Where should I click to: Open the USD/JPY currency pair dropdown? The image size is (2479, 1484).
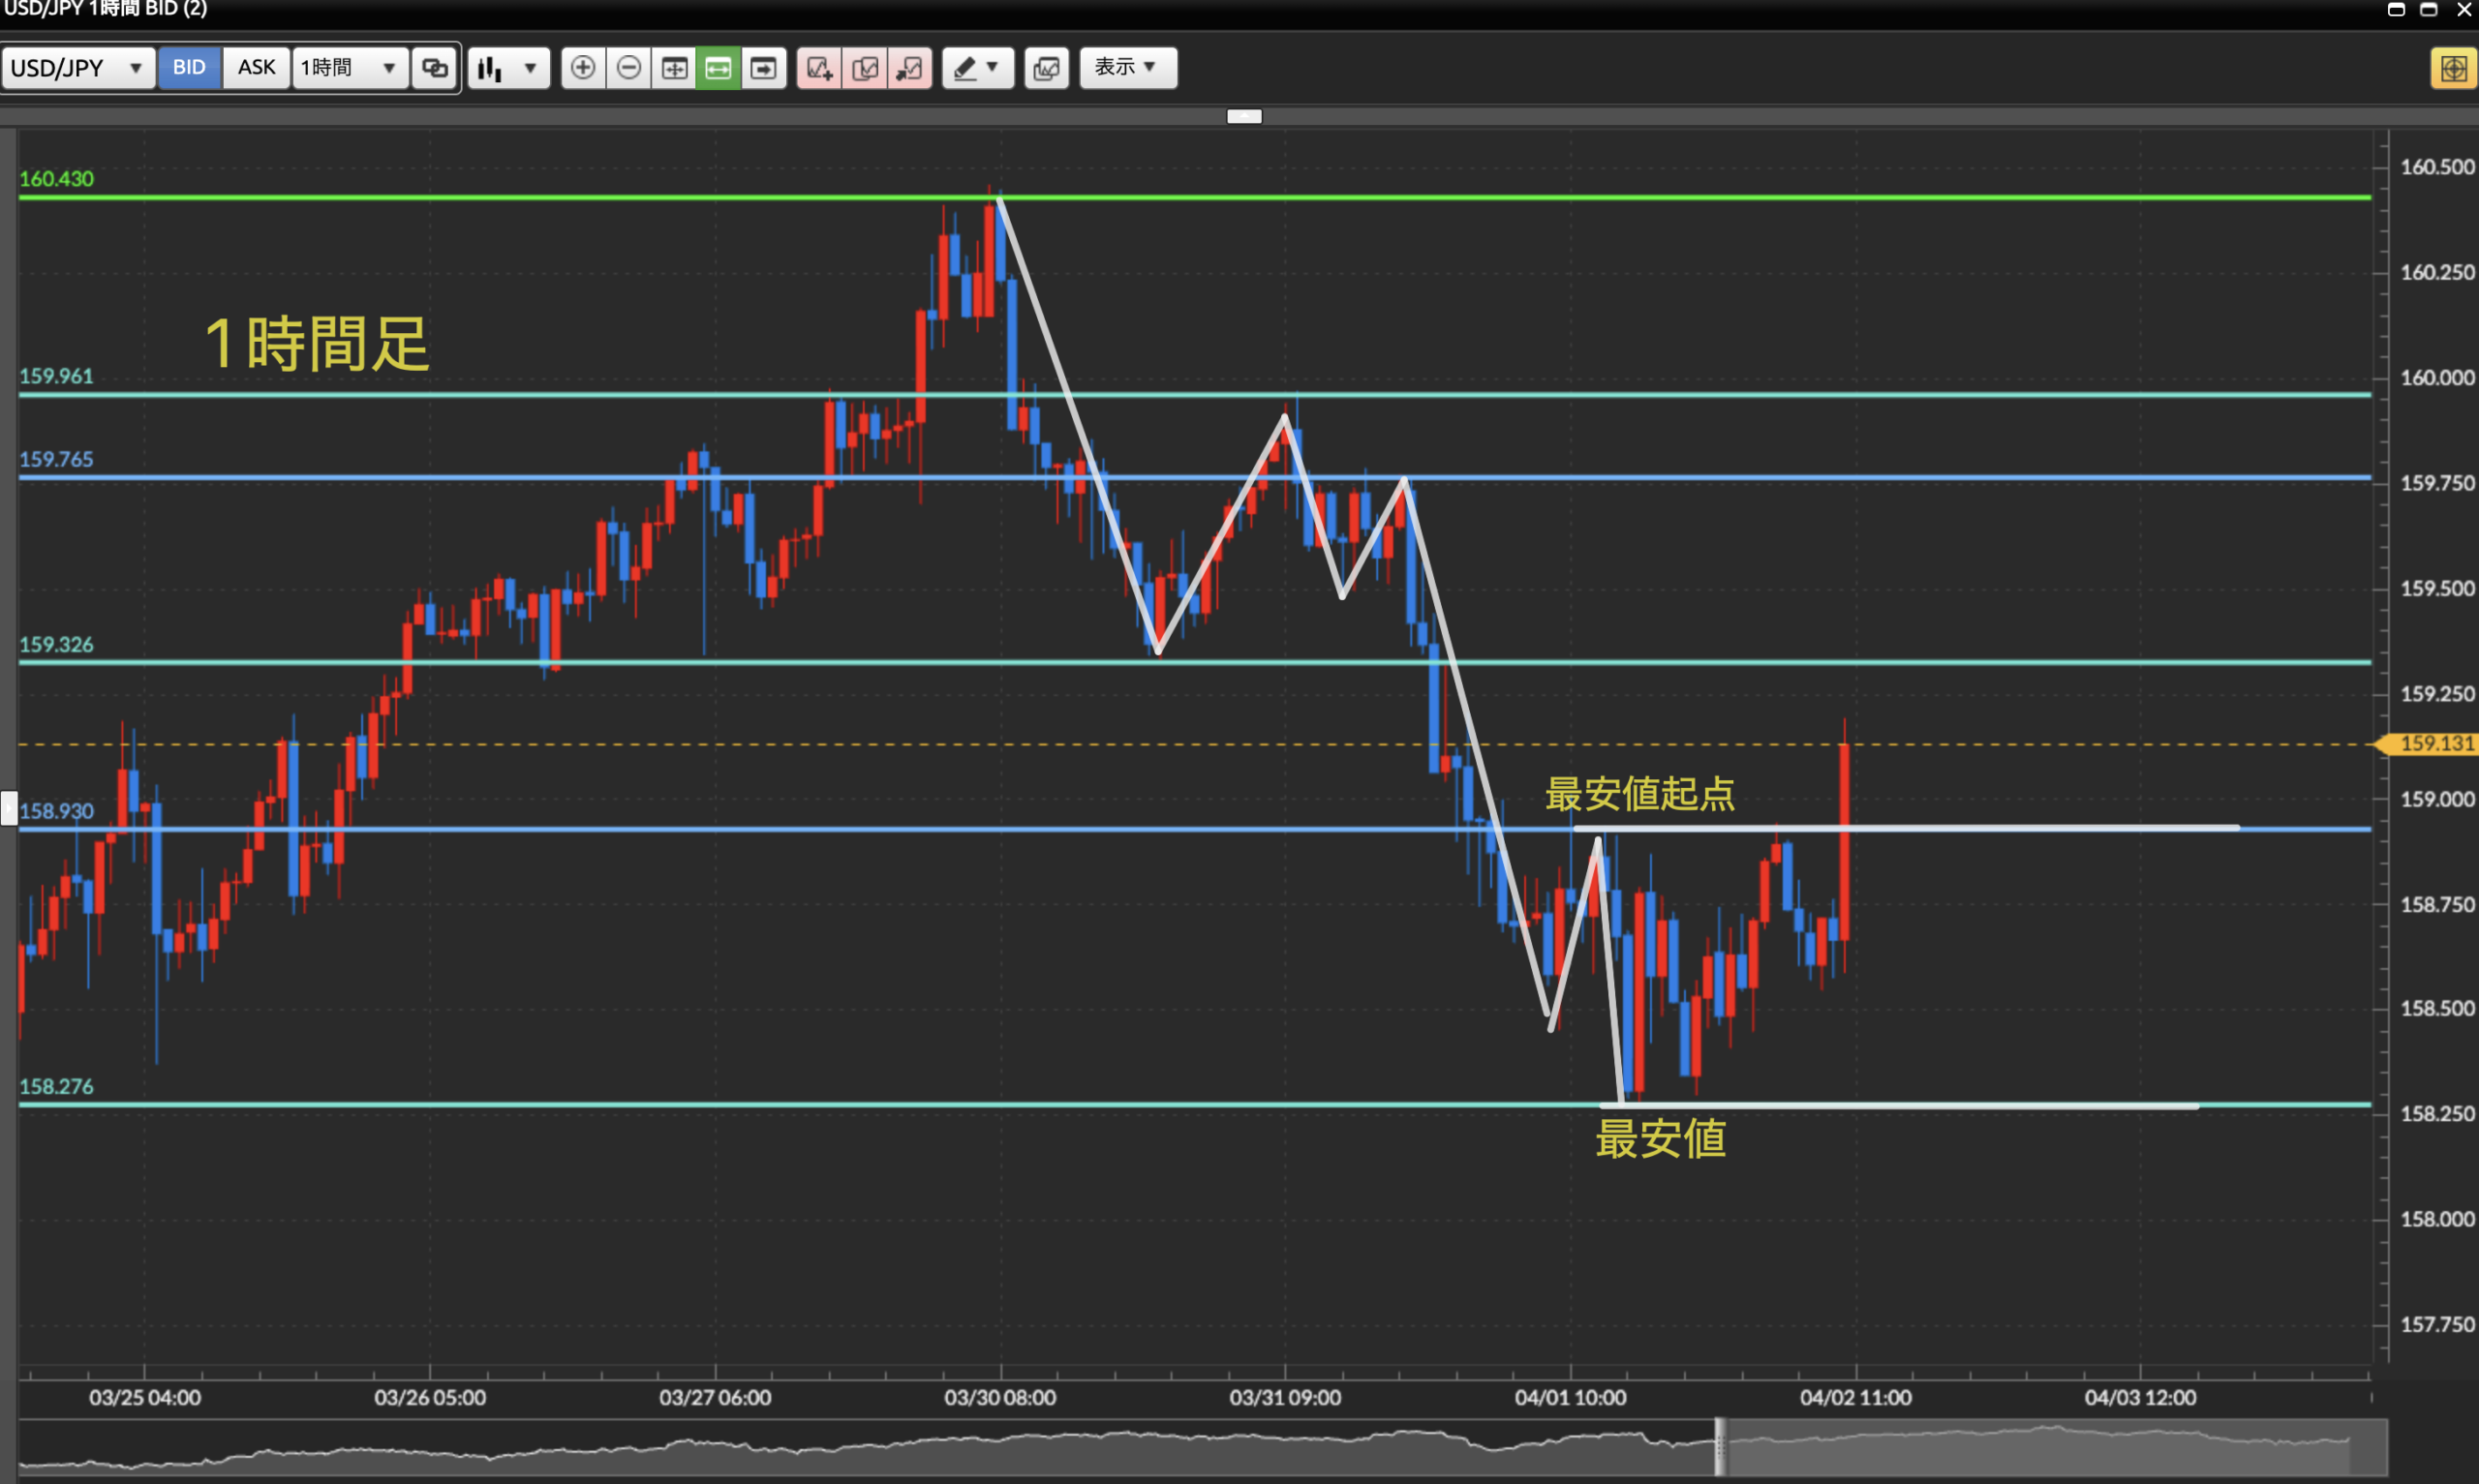point(77,68)
